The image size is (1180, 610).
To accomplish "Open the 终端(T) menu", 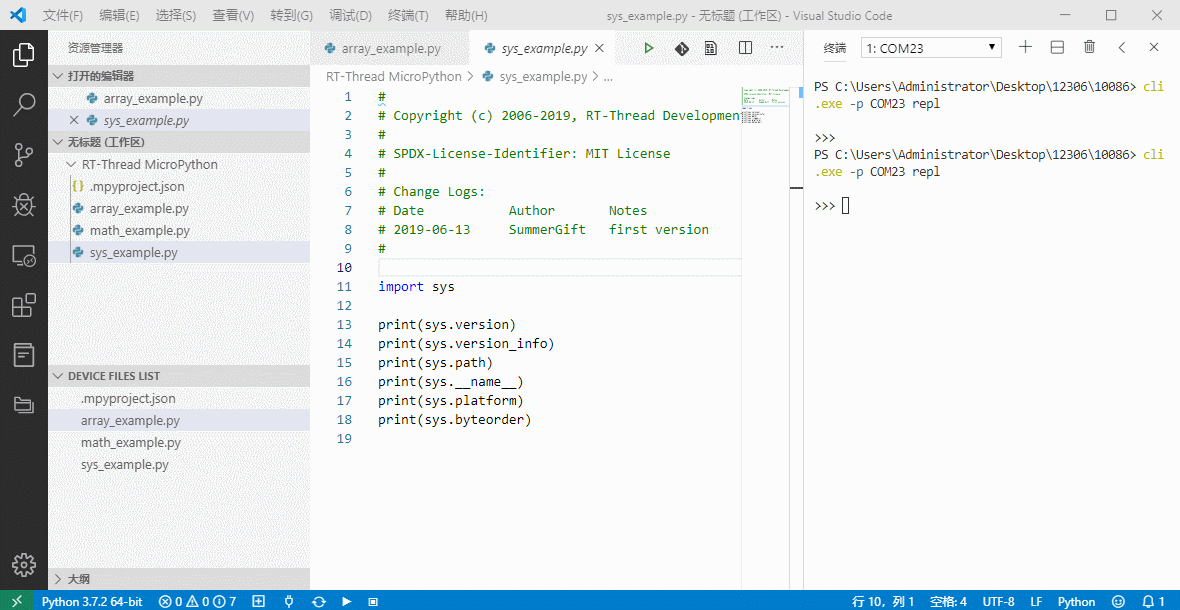I will click(x=407, y=16).
